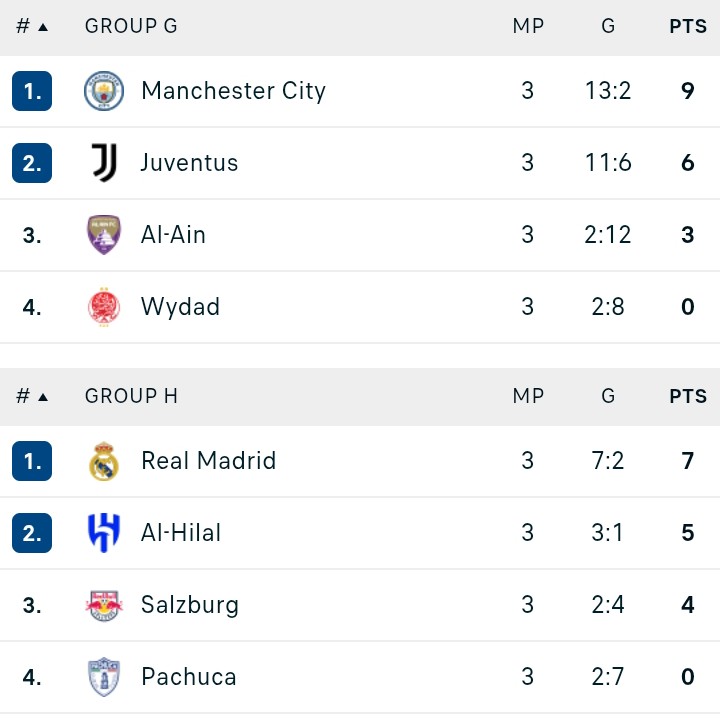Screen dimensions: 720x721
Task: Click the Real Madrid crest
Action: point(104,461)
